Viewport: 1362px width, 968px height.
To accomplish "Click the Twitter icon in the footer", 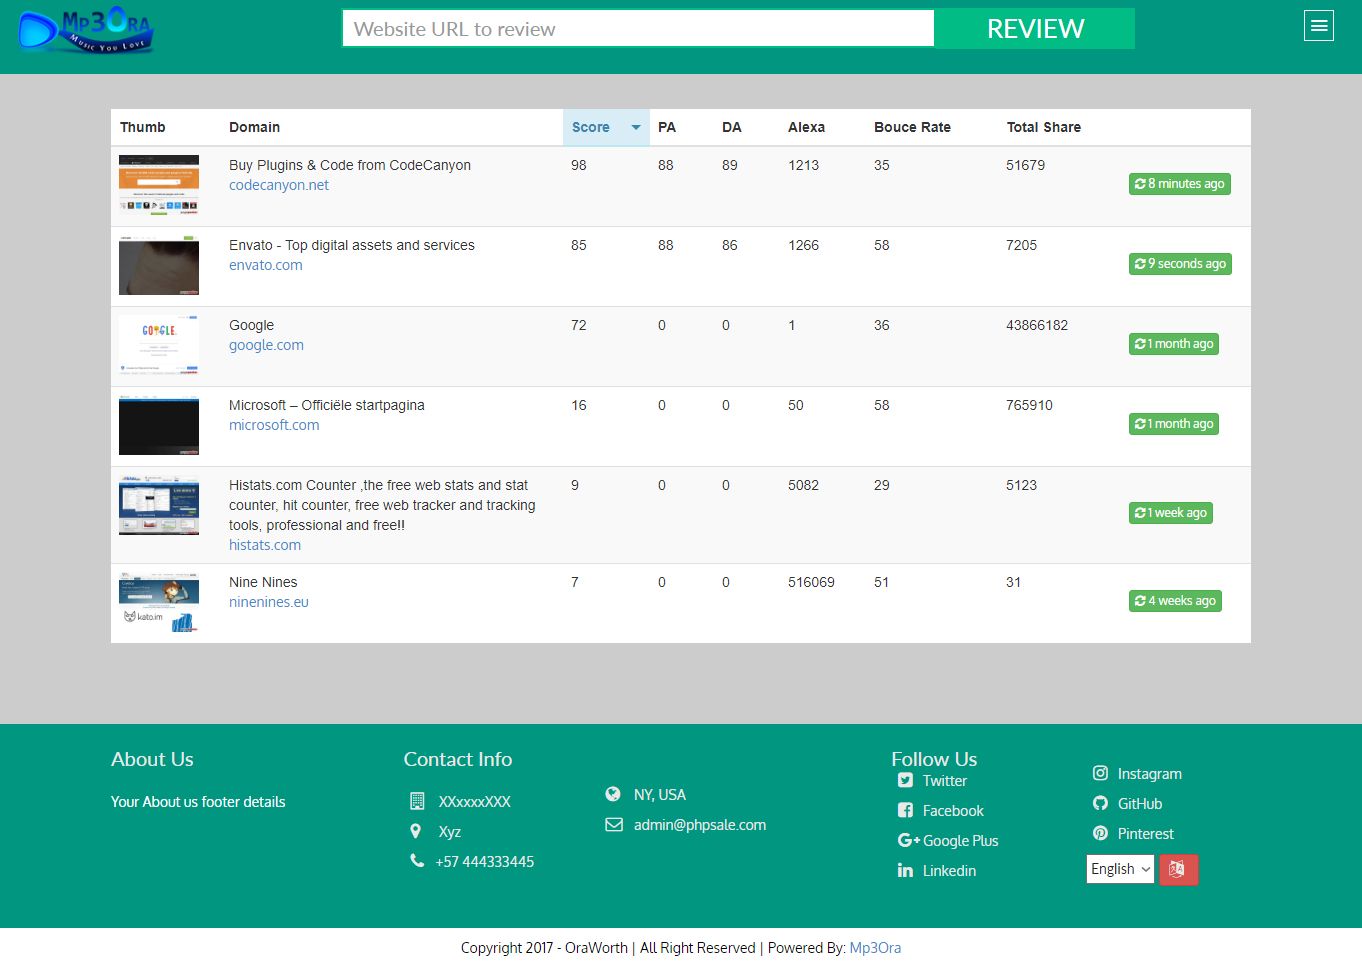I will (905, 781).
